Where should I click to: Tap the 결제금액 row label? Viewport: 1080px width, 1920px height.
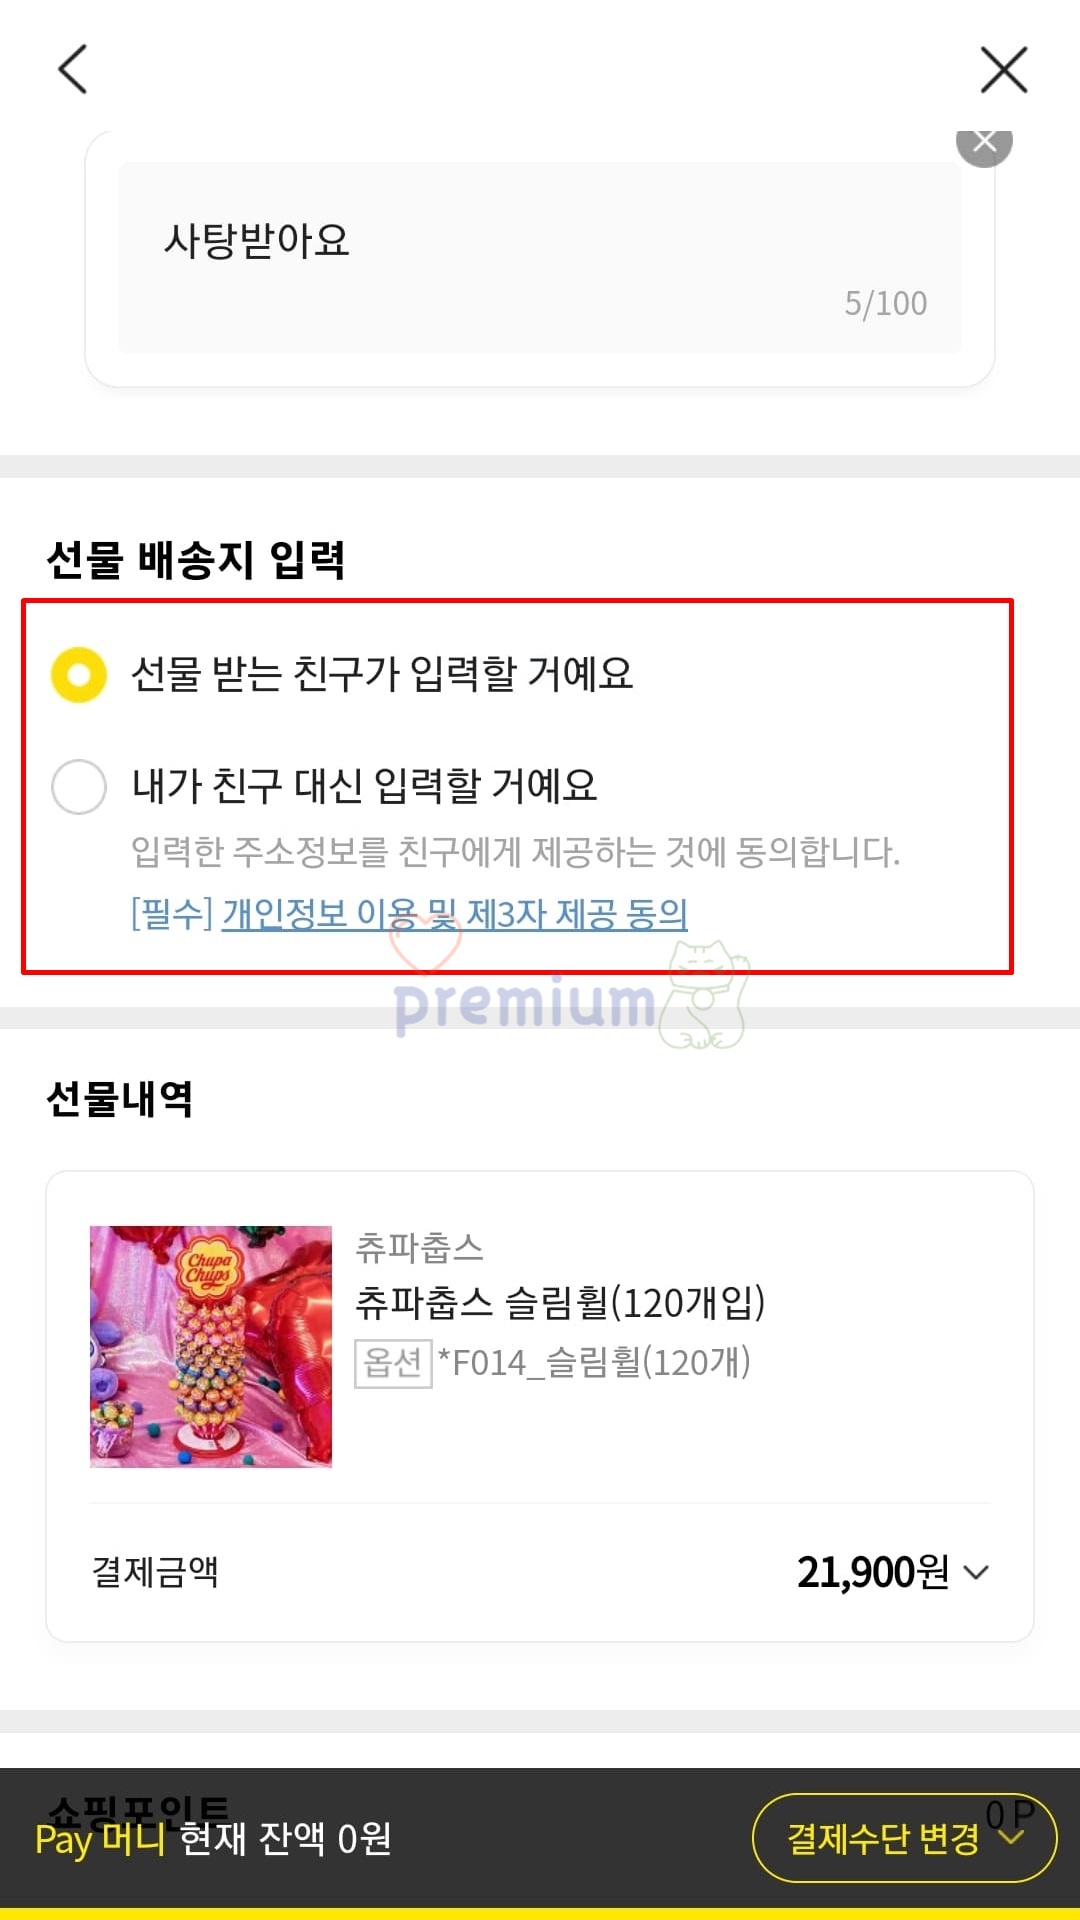click(x=155, y=1572)
